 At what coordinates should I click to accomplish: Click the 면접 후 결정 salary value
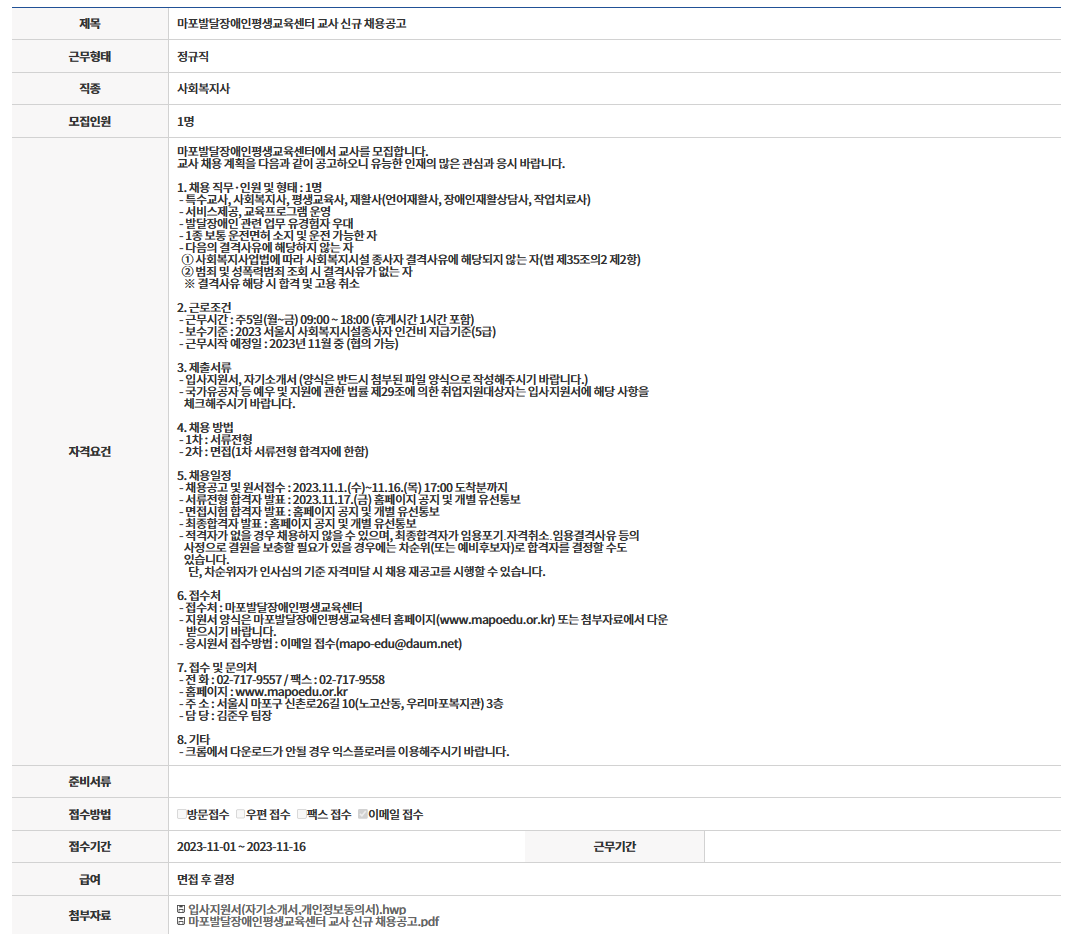click(205, 880)
